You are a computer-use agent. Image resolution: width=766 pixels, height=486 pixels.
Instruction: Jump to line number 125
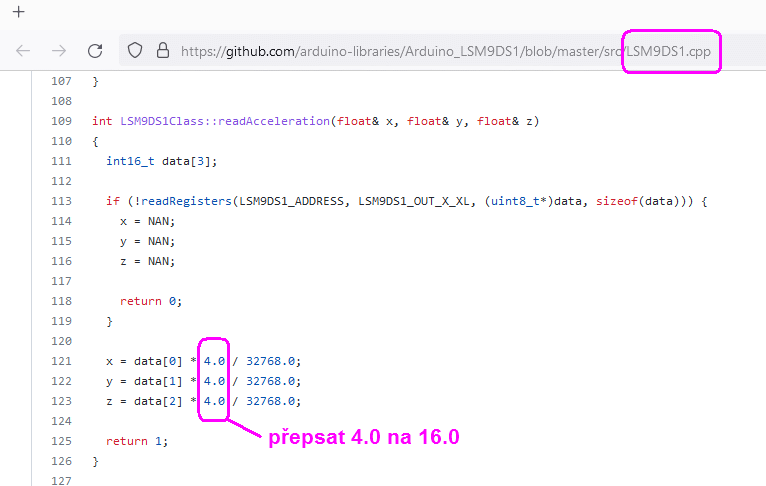pyautogui.click(x=60, y=441)
